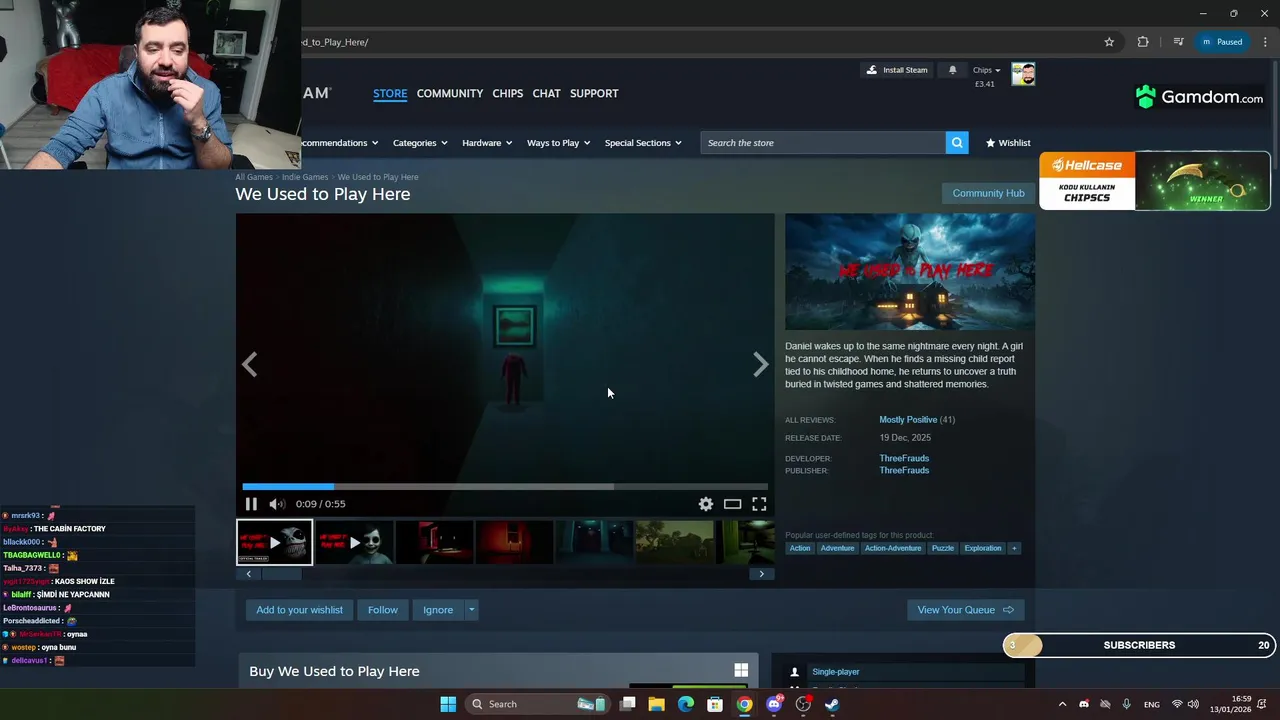1280x720 pixels.
Task: Open Discord from taskbar
Action: point(774,704)
